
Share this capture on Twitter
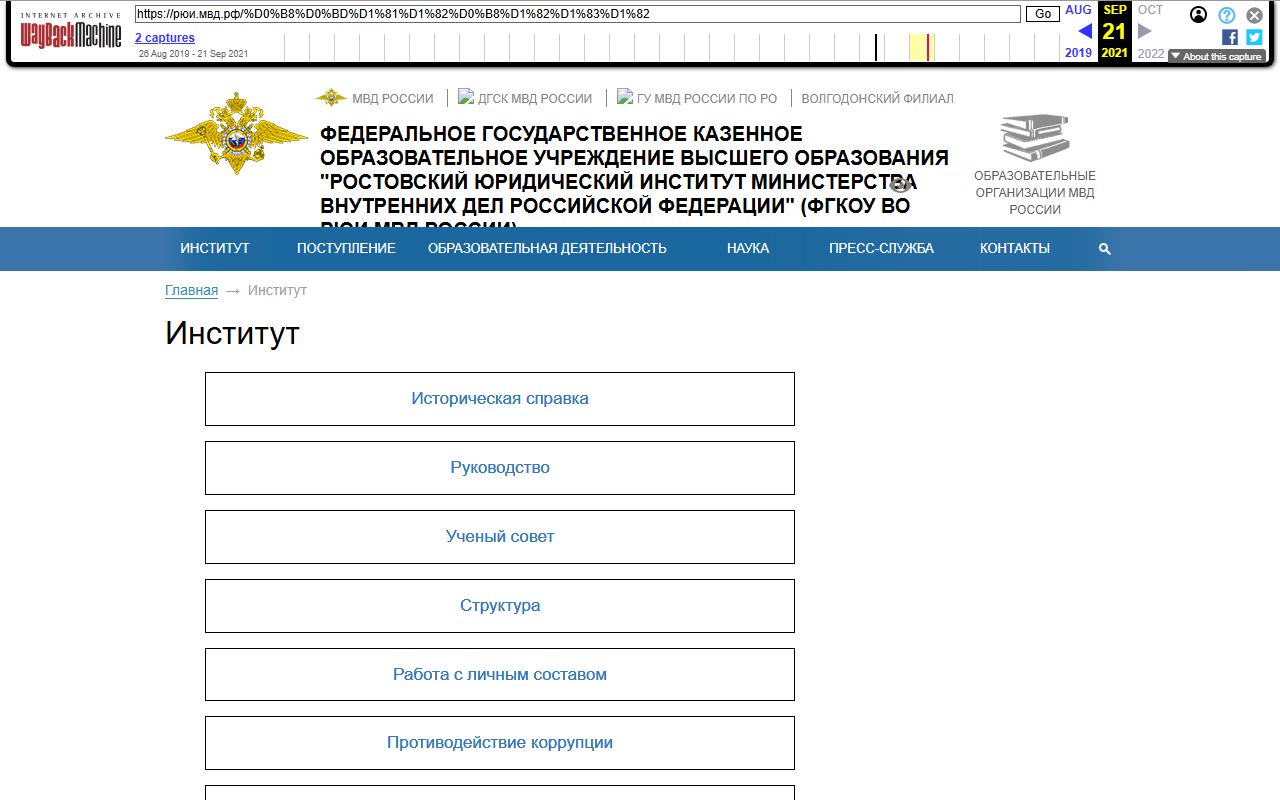click(x=1254, y=37)
